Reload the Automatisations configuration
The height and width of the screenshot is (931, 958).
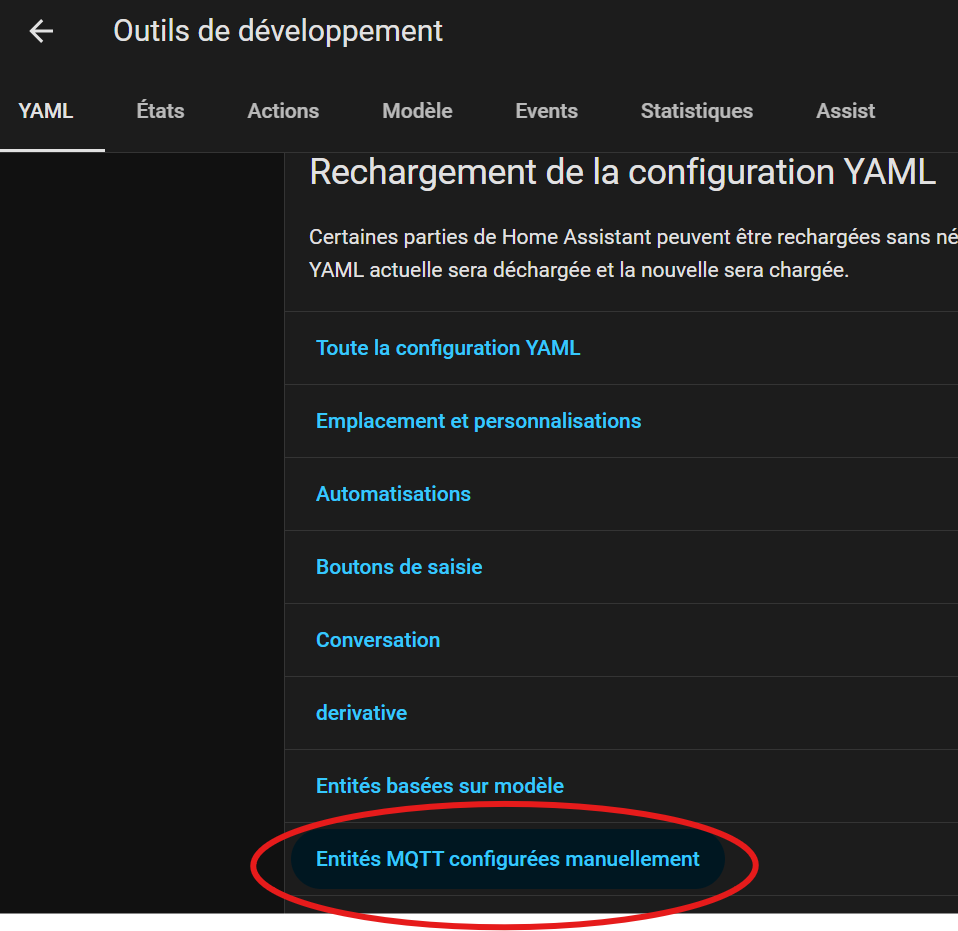pos(393,494)
